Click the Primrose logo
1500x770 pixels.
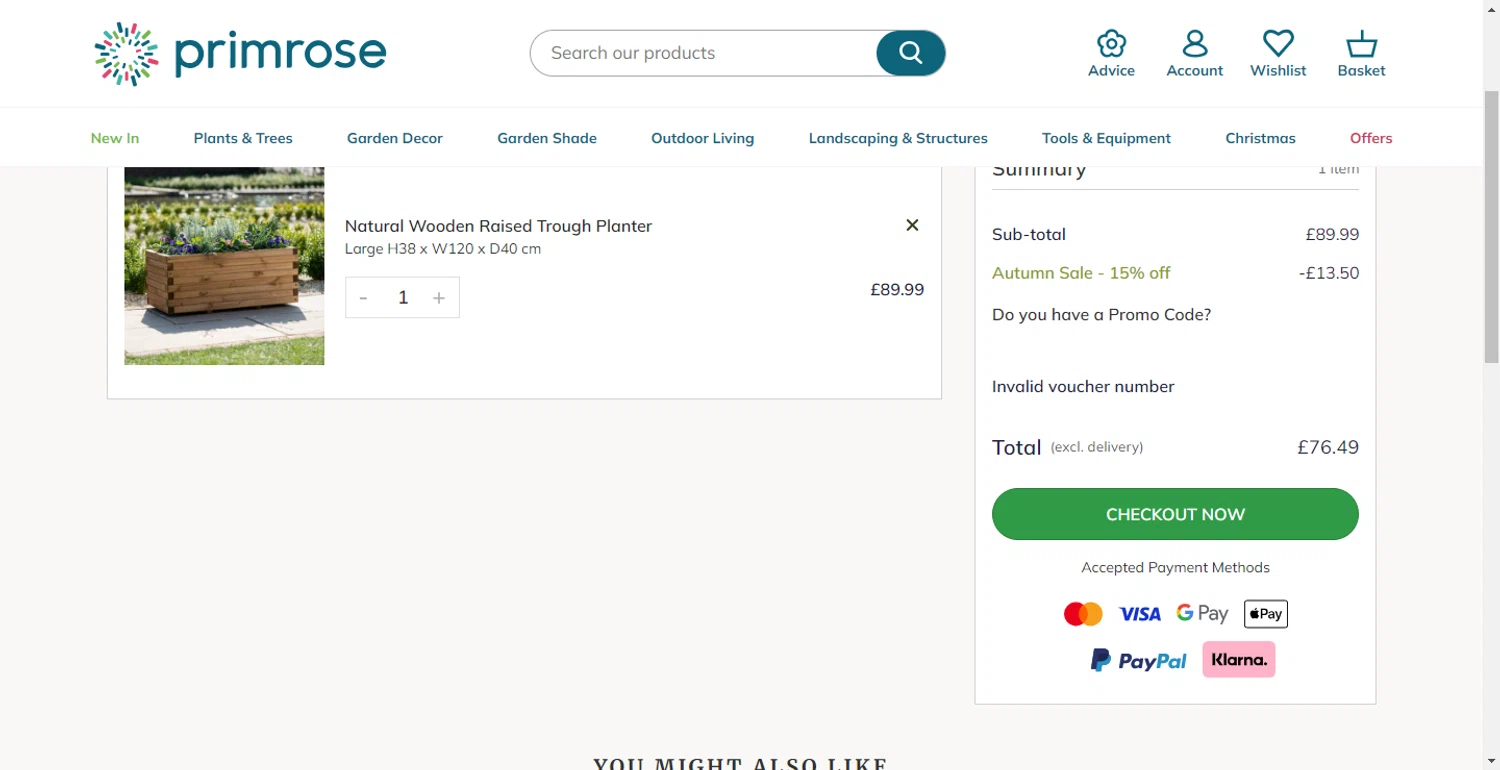pos(240,53)
